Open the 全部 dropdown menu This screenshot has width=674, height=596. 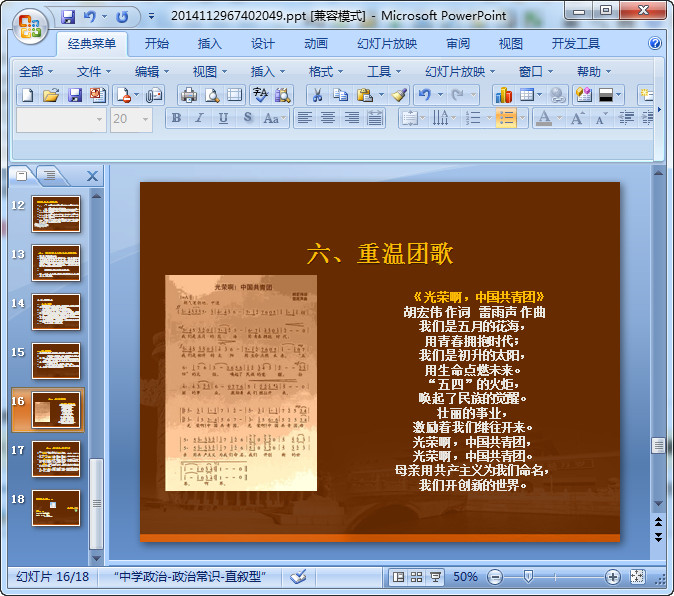tap(35, 71)
